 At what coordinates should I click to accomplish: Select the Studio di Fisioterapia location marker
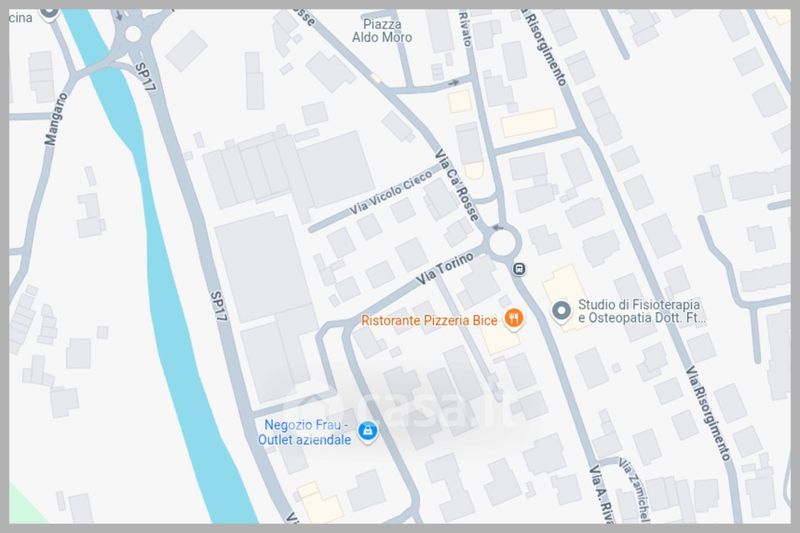tap(561, 311)
